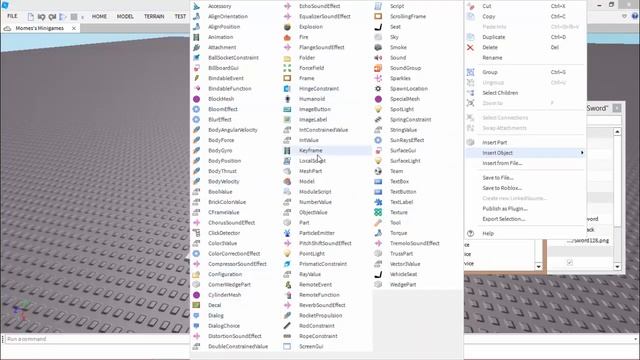Viewport: 640px width, 360px height.
Task: Select the Momes's Minigames document tab
Action: coord(40,28)
